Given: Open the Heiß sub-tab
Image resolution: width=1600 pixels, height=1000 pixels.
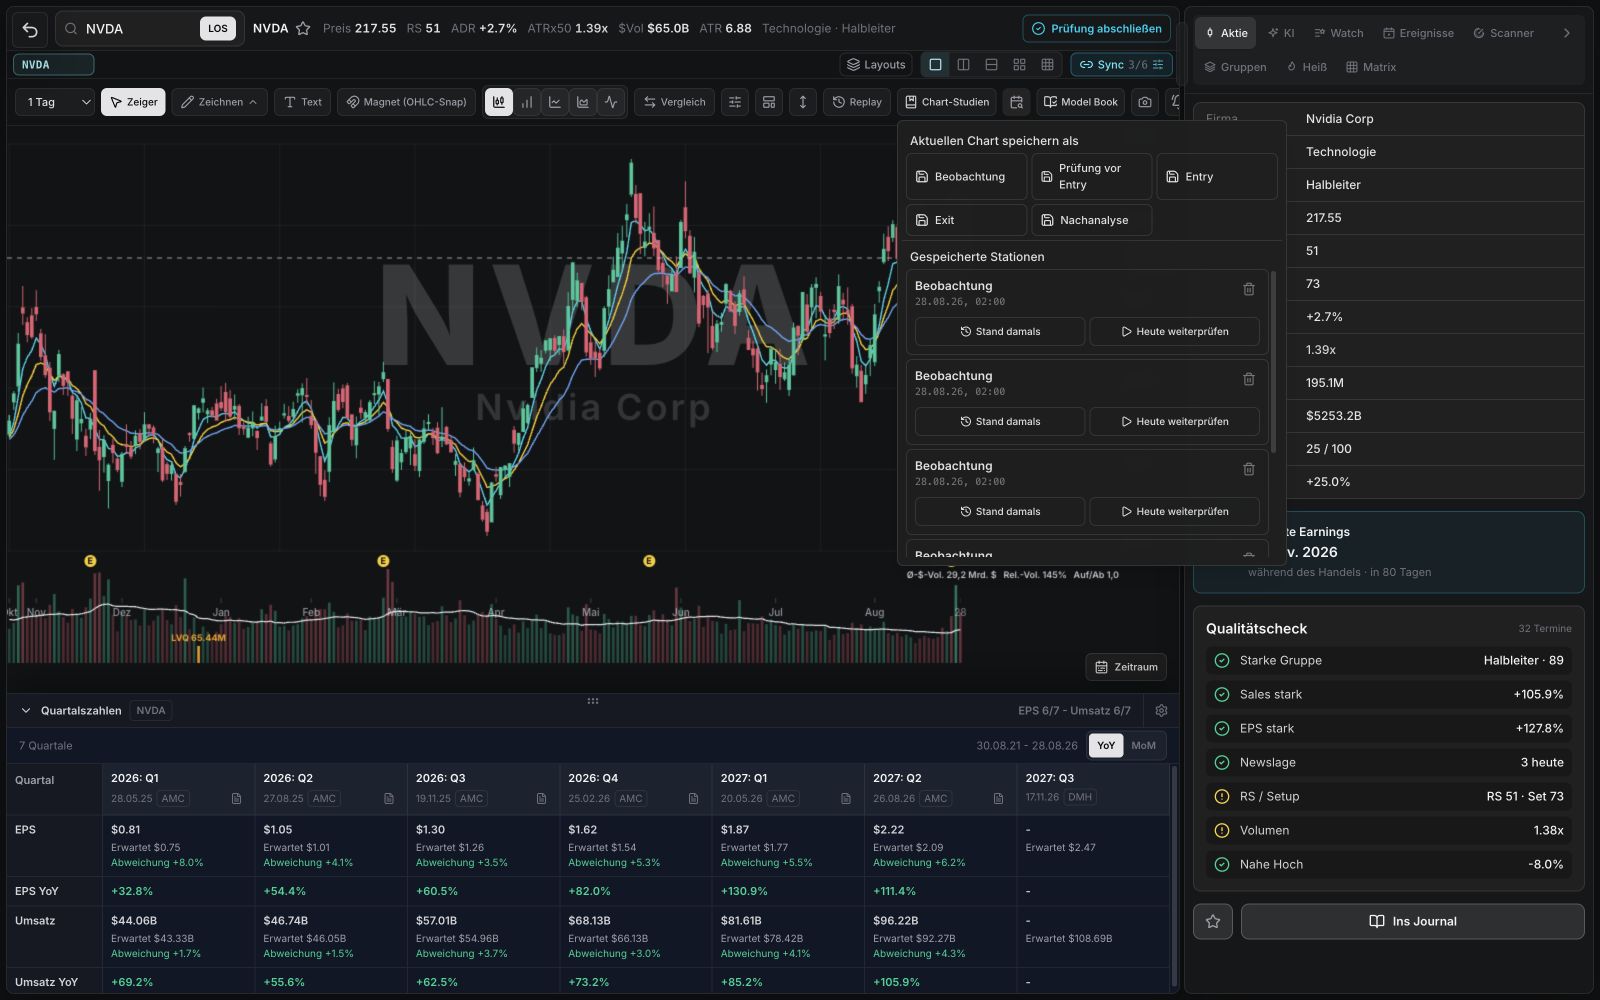Looking at the screenshot, I should (x=1306, y=67).
